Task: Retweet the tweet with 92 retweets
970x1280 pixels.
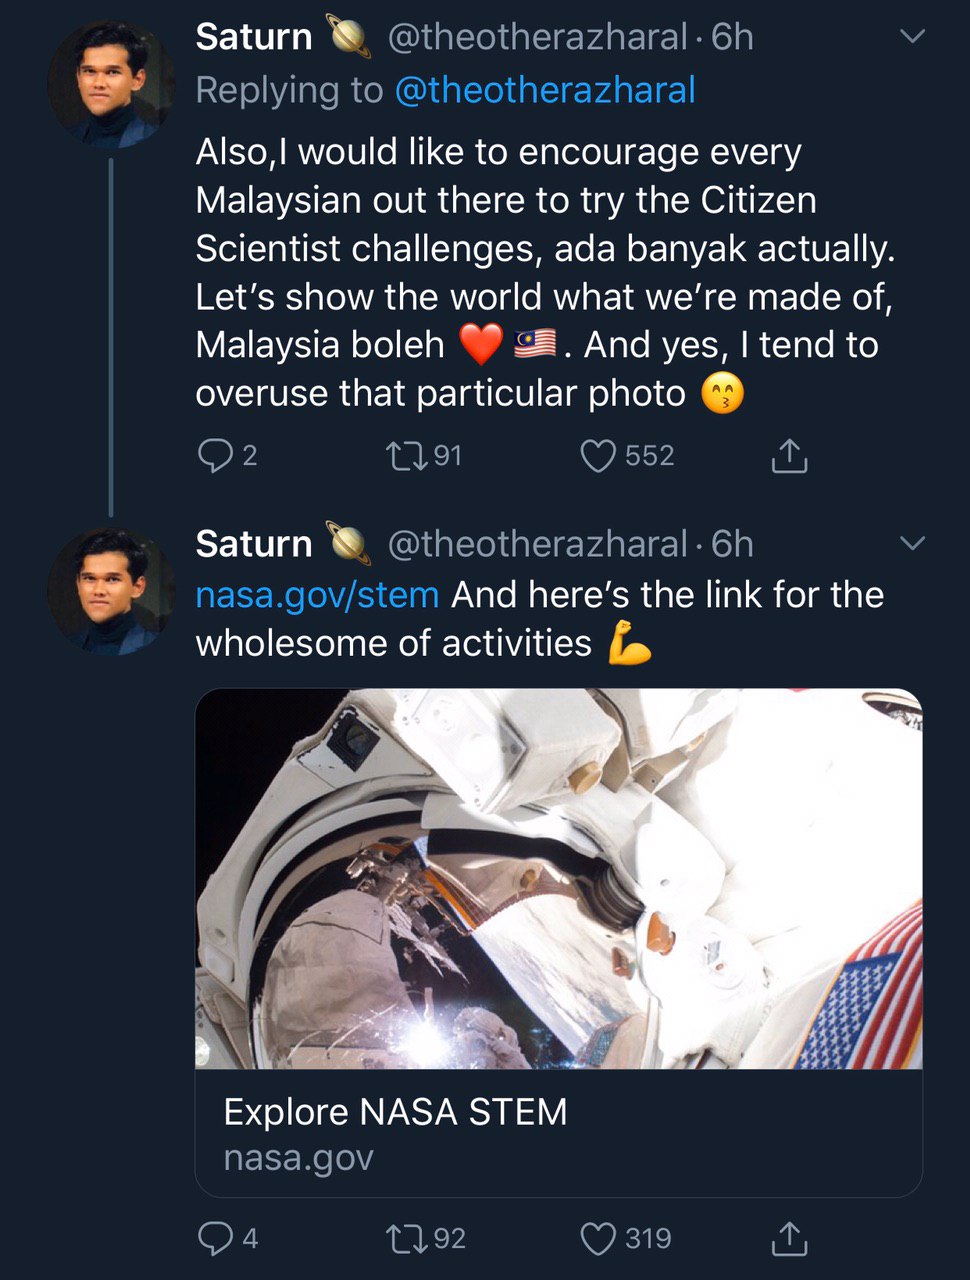Action: coord(406,1239)
